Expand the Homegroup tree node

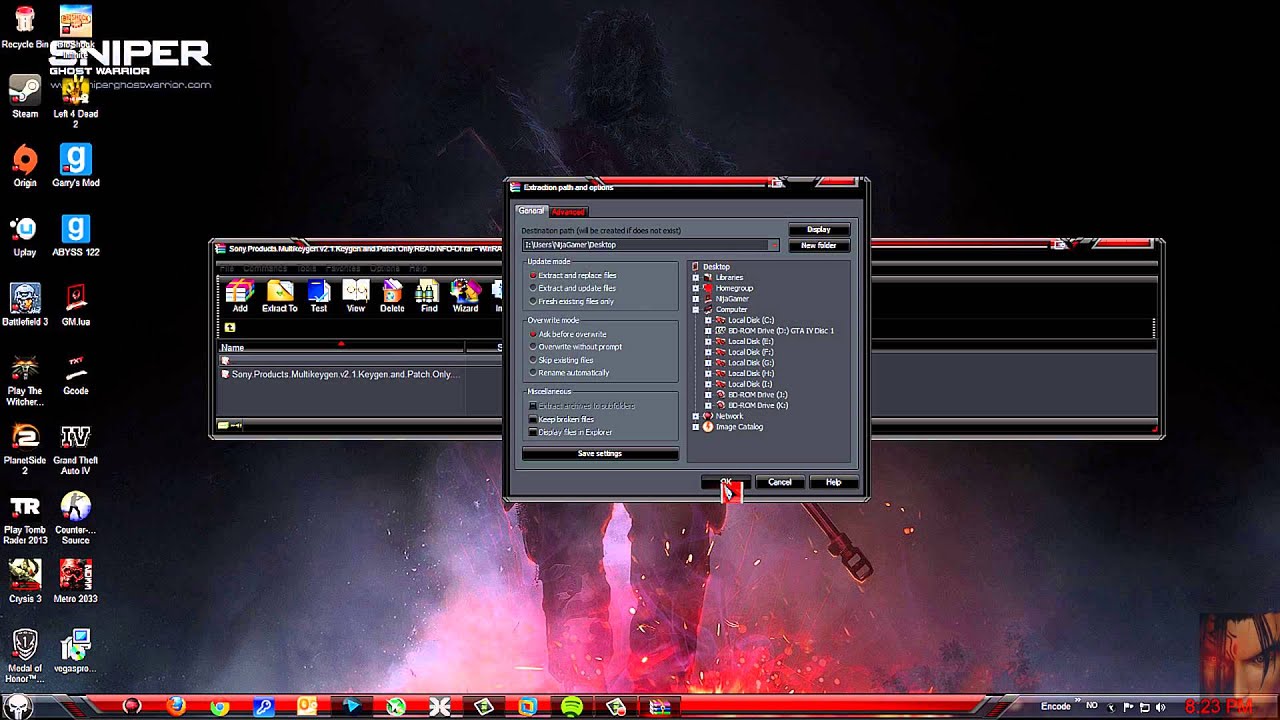point(696,288)
